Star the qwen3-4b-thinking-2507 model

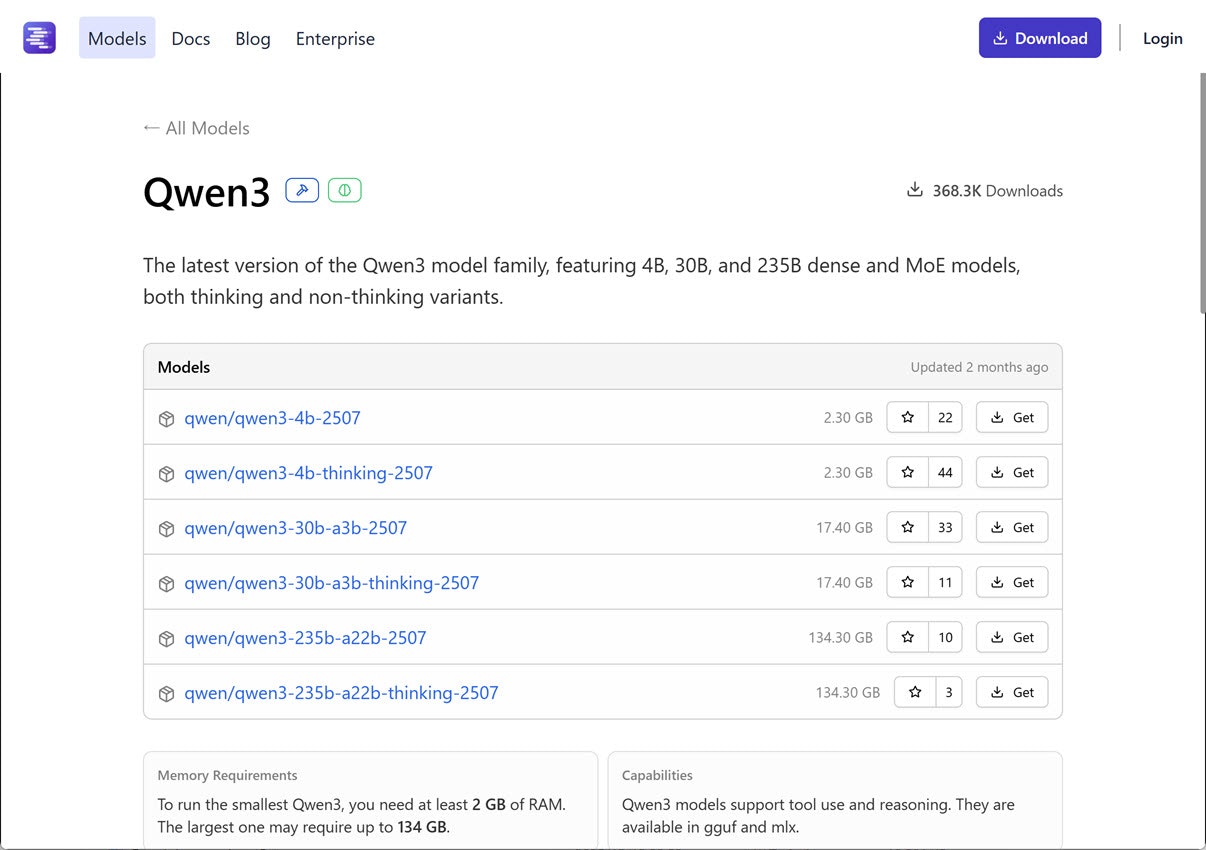(908, 472)
